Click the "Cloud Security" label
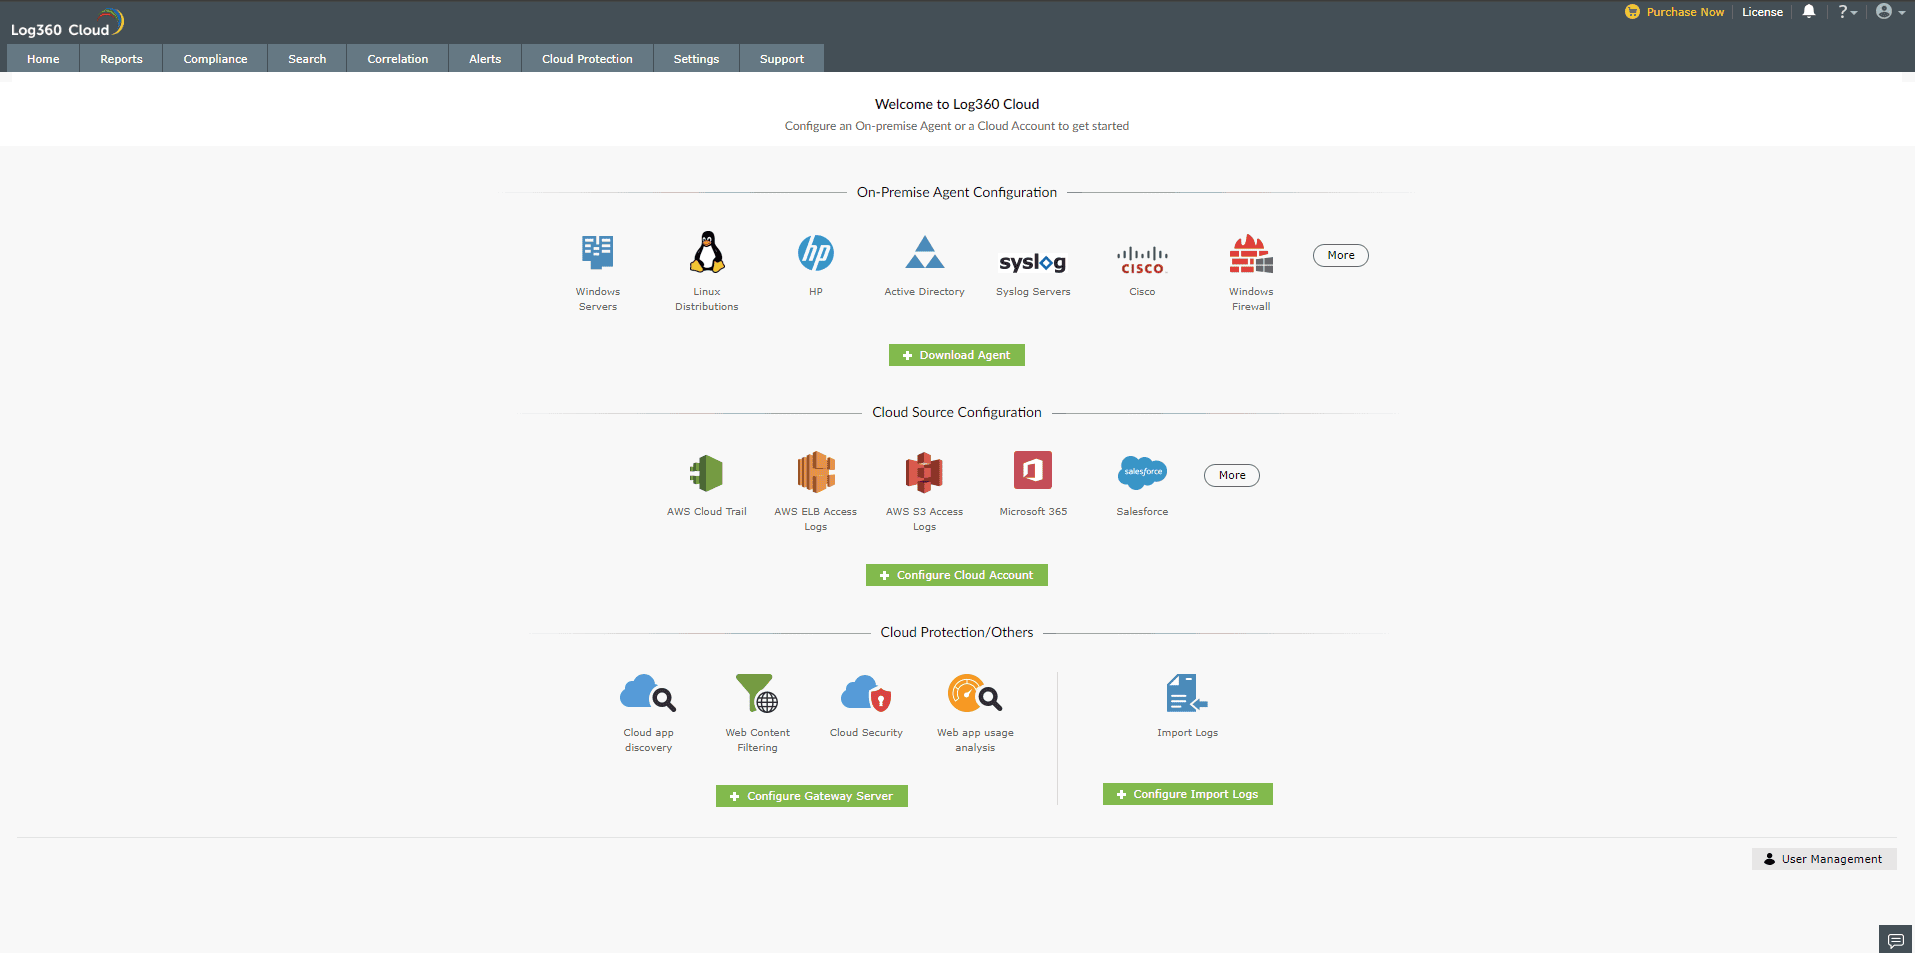1915x953 pixels. 866,733
